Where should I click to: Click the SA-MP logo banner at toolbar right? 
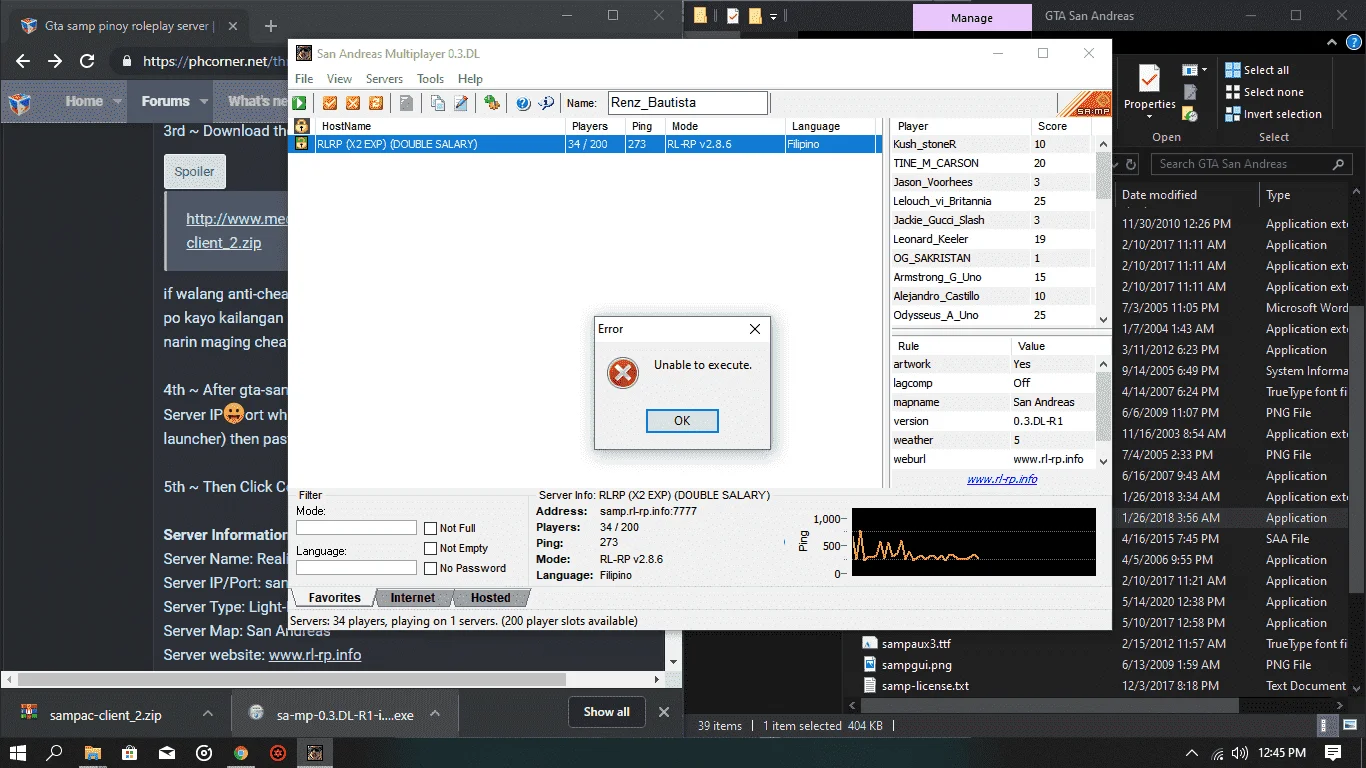coord(1084,104)
